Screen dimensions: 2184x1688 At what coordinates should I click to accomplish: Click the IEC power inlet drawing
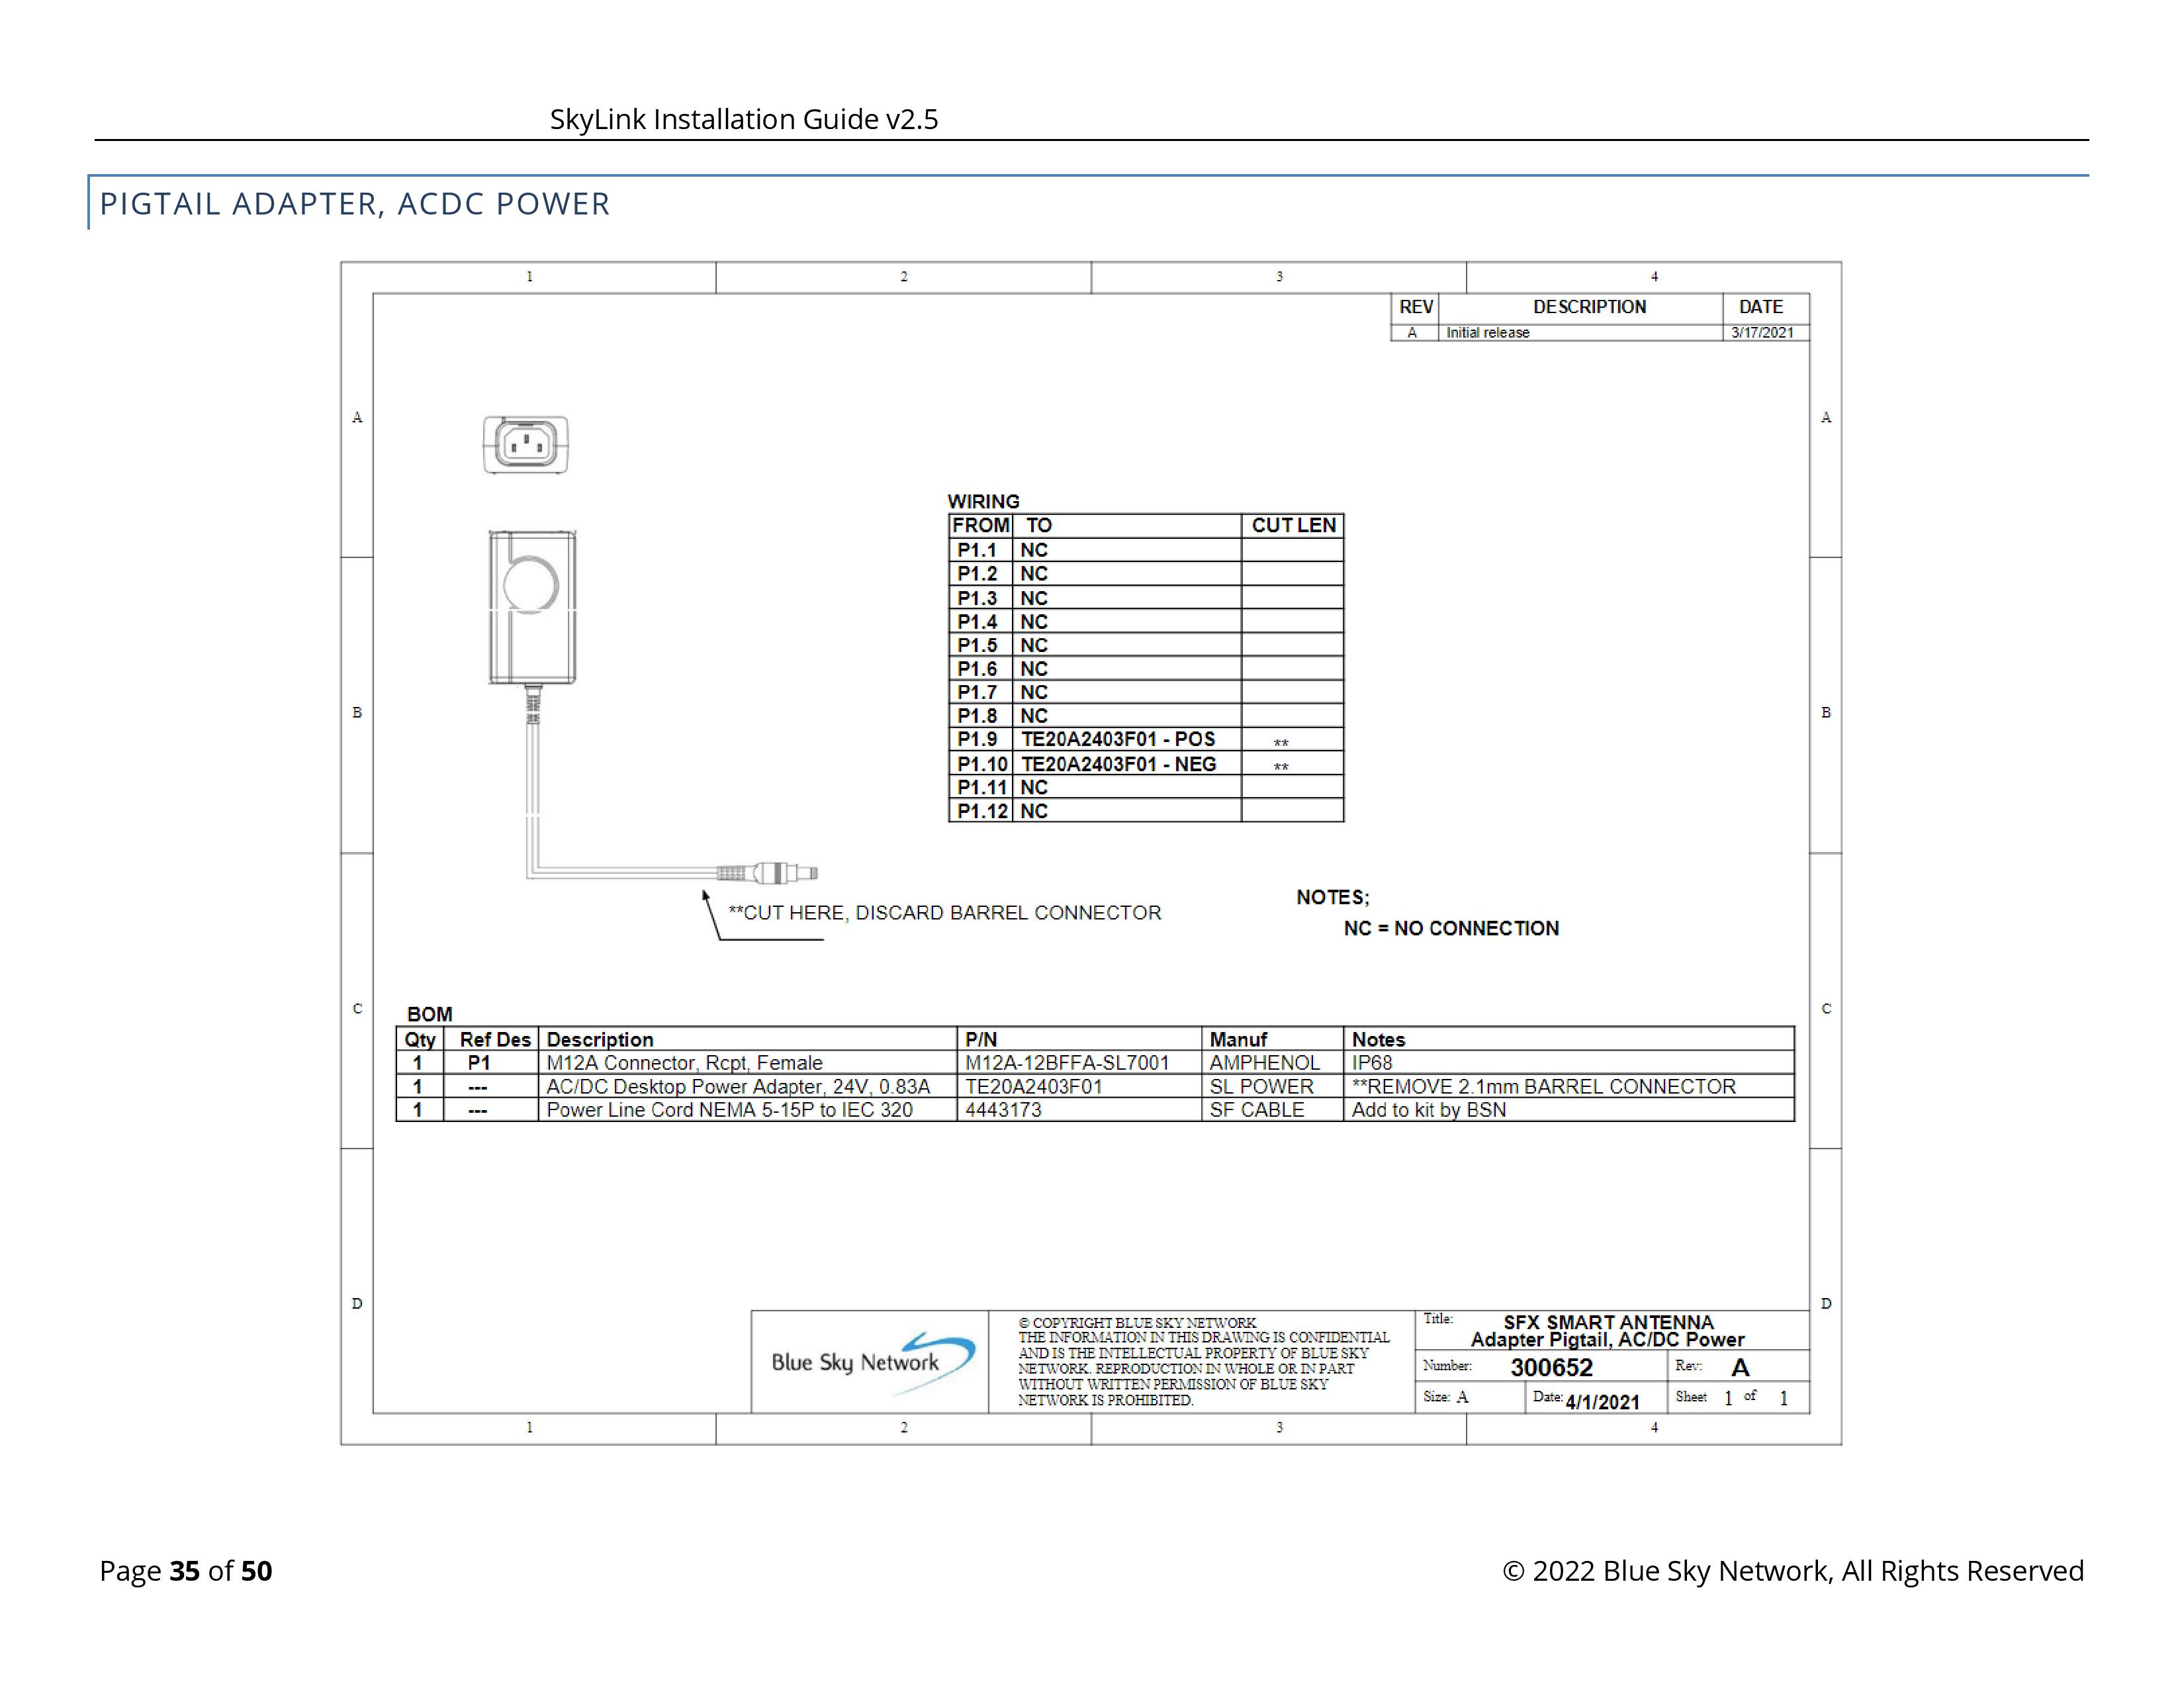click(x=526, y=444)
